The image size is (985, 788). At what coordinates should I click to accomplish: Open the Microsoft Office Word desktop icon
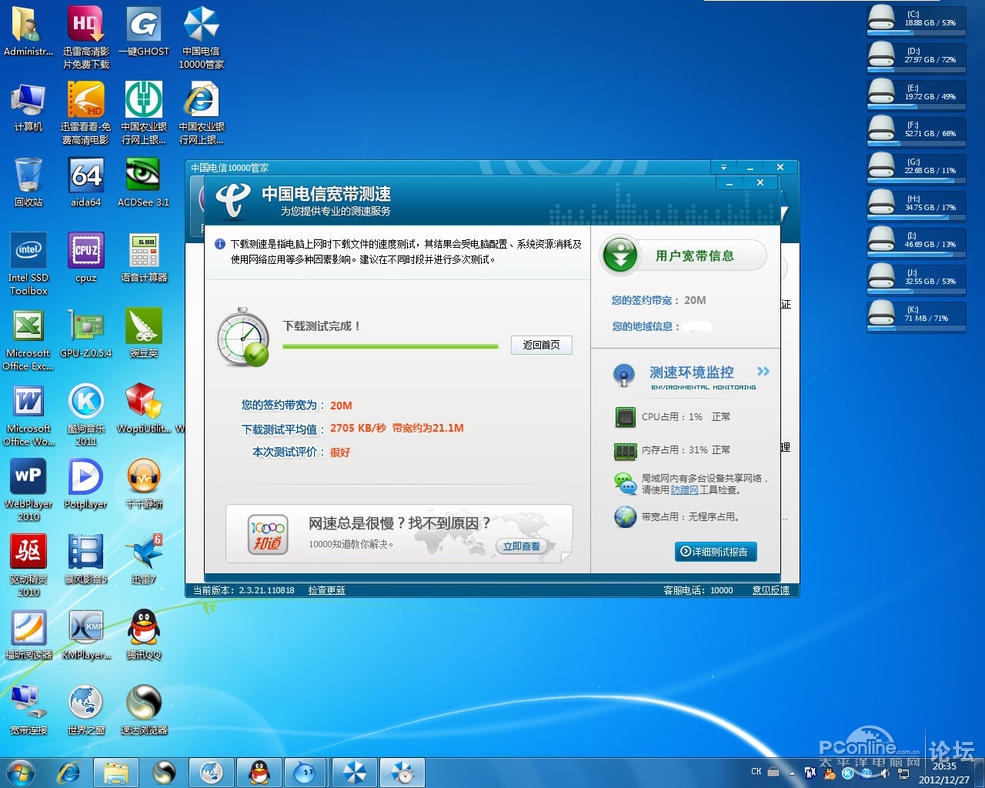(28, 415)
